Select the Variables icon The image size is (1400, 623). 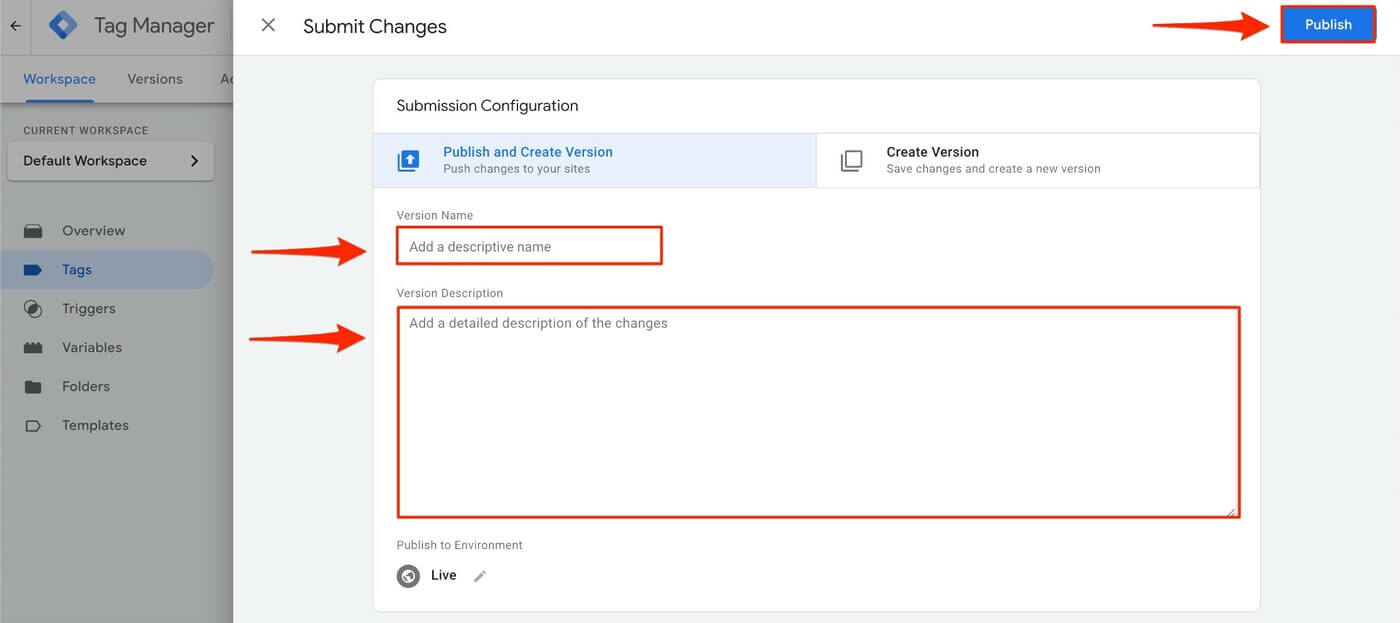36,347
